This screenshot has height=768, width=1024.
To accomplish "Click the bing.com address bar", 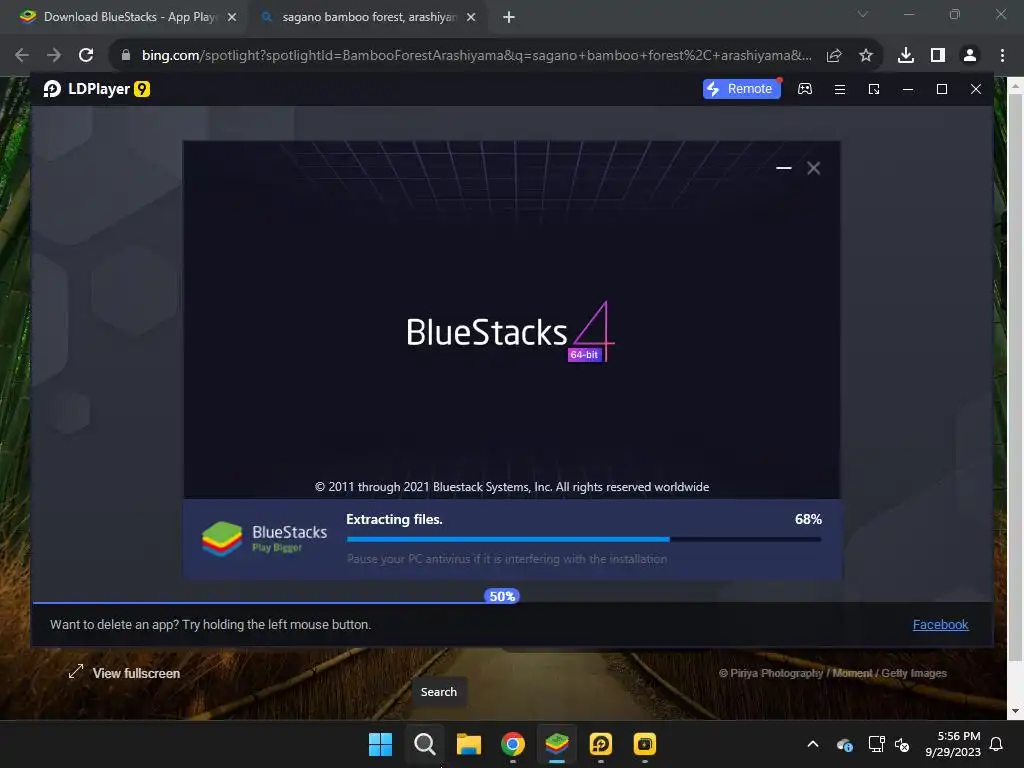I will pos(476,56).
